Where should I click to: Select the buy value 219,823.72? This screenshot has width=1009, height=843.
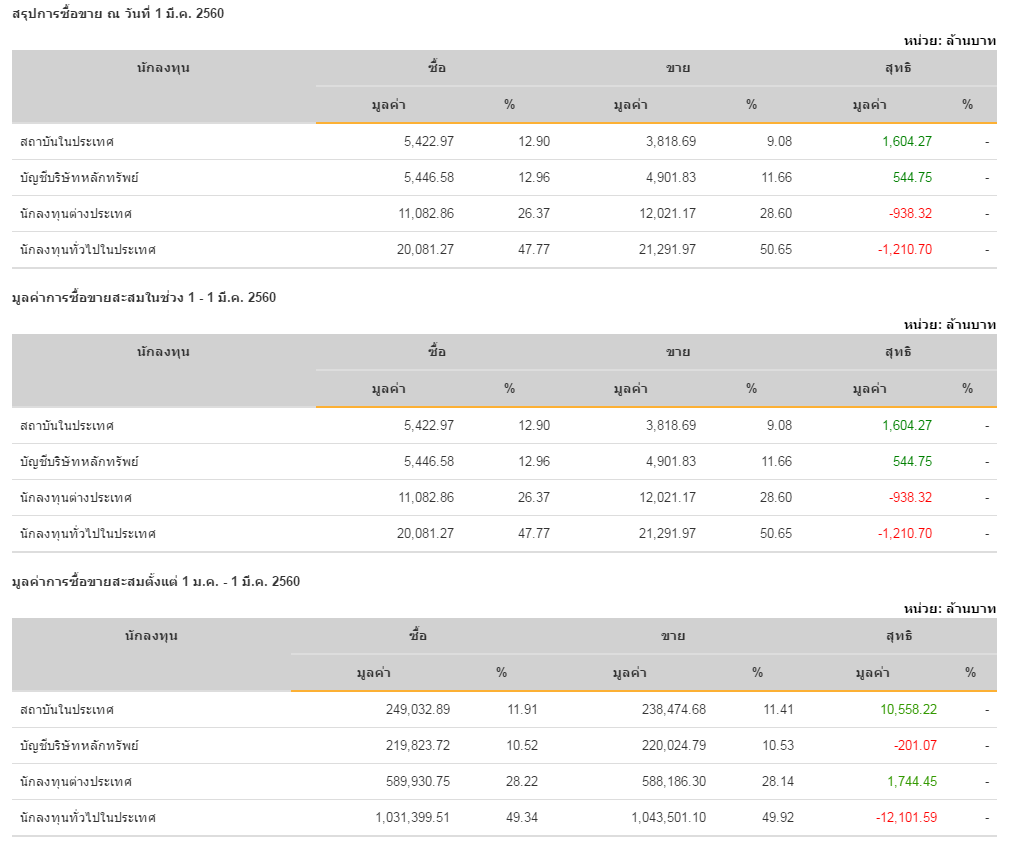pyautogui.click(x=417, y=745)
